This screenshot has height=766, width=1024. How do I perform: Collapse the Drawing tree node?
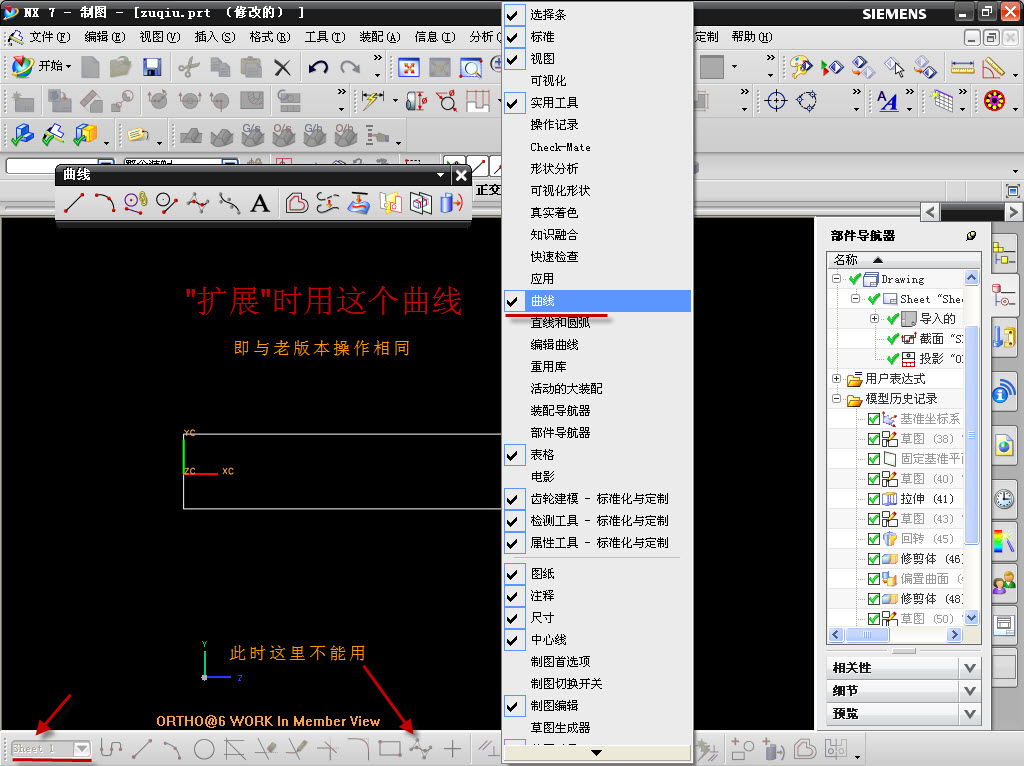click(836, 279)
